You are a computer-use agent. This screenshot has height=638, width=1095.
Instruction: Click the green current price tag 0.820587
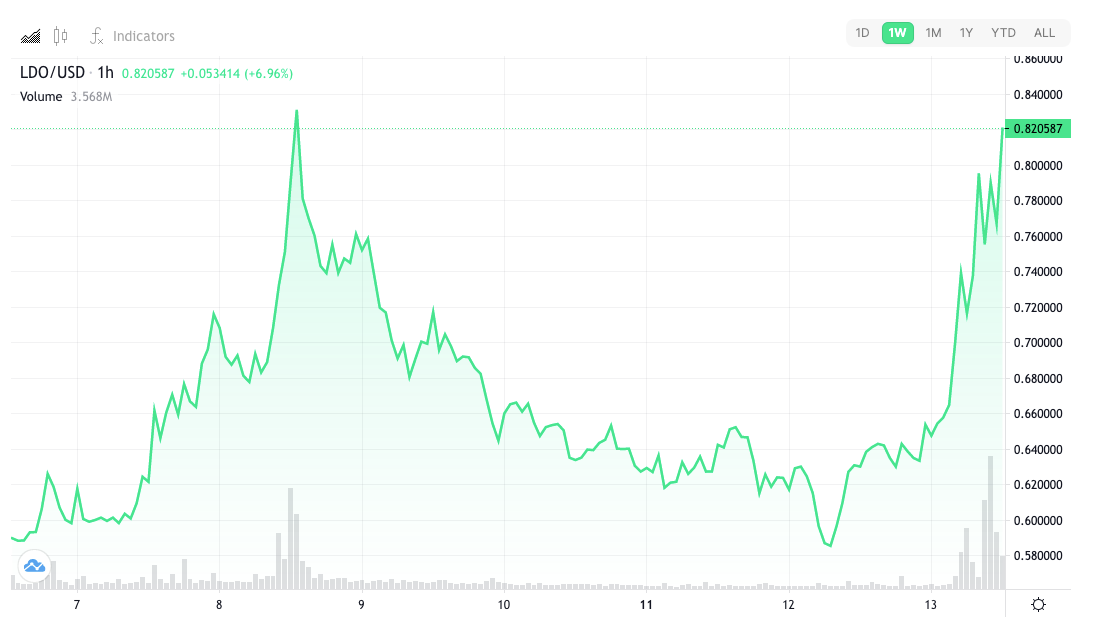click(1038, 128)
